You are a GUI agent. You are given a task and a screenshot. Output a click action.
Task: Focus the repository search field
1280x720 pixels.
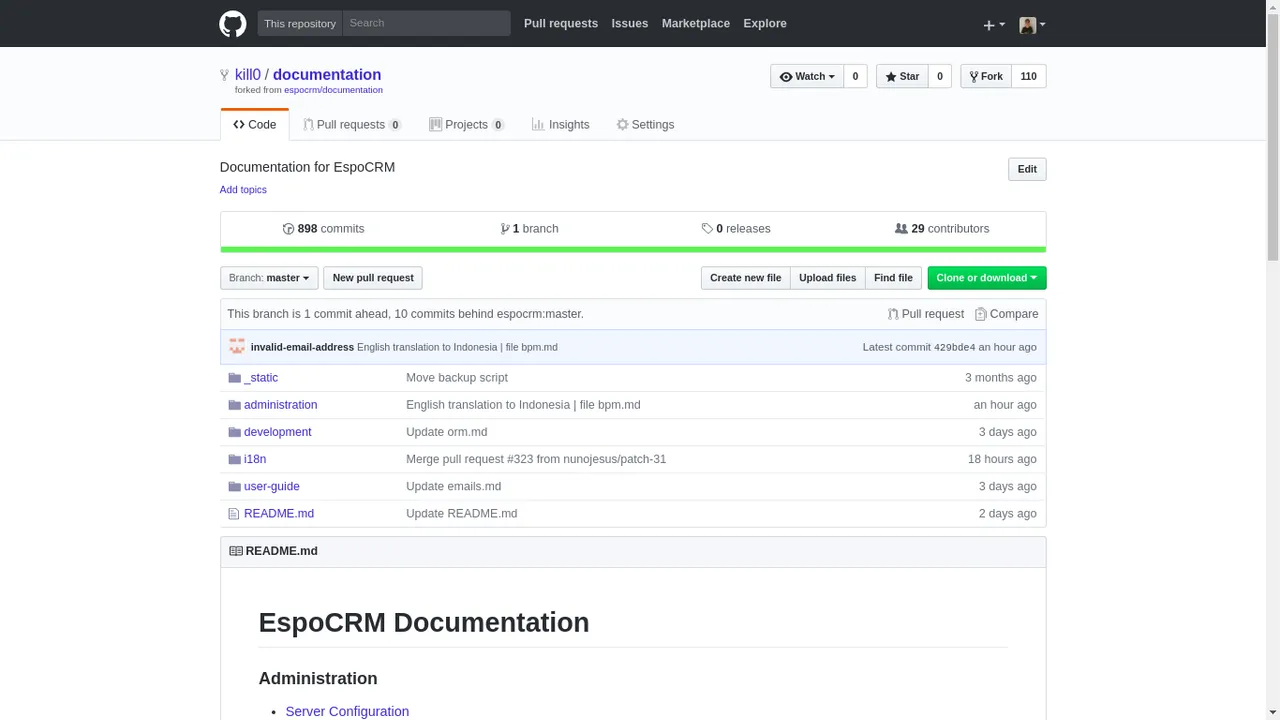pos(426,23)
